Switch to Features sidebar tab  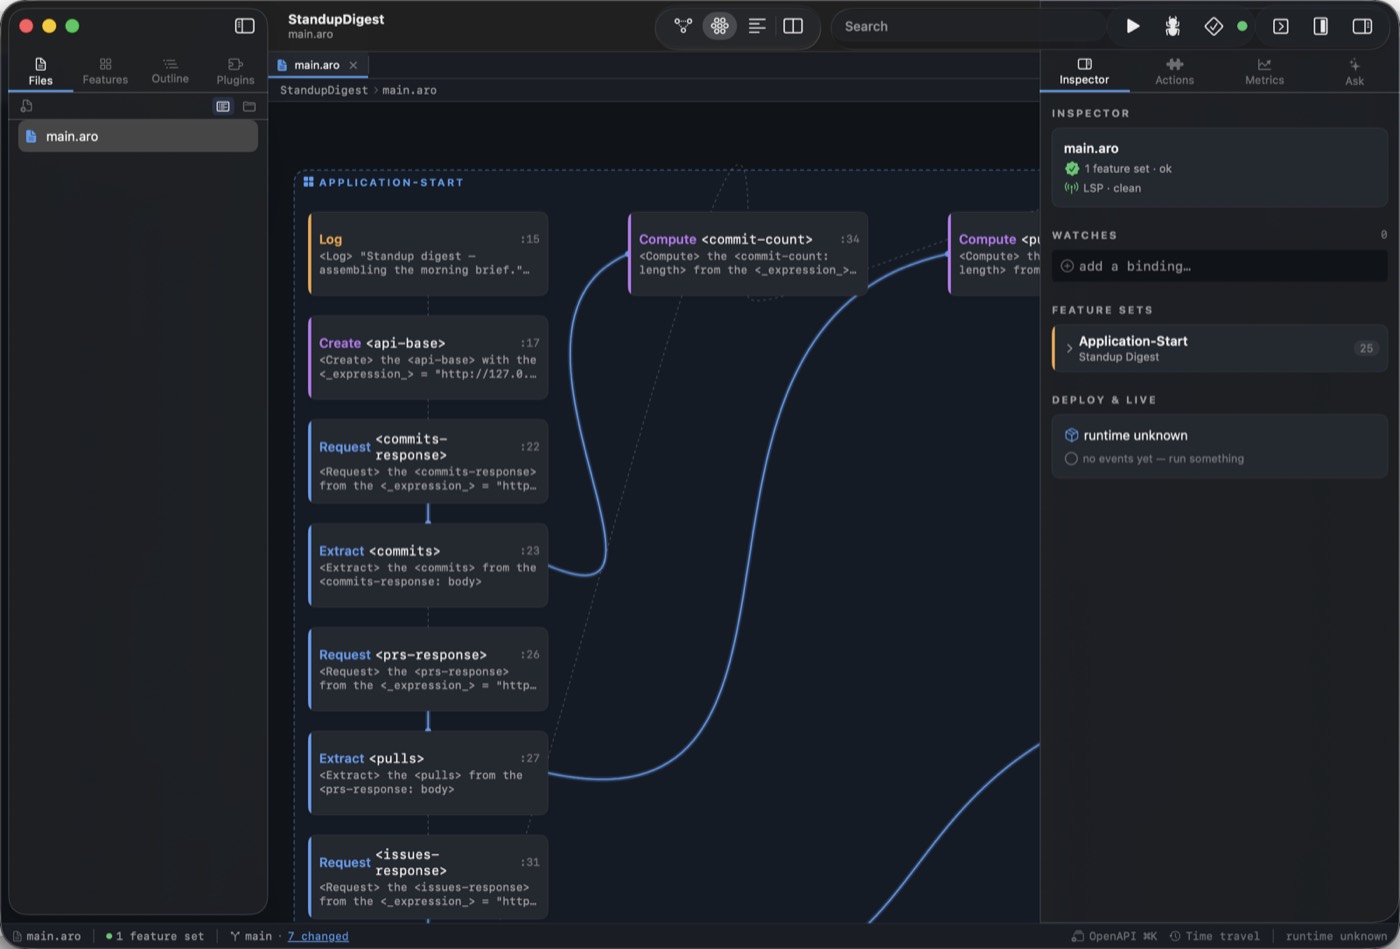pyautogui.click(x=105, y=71)
